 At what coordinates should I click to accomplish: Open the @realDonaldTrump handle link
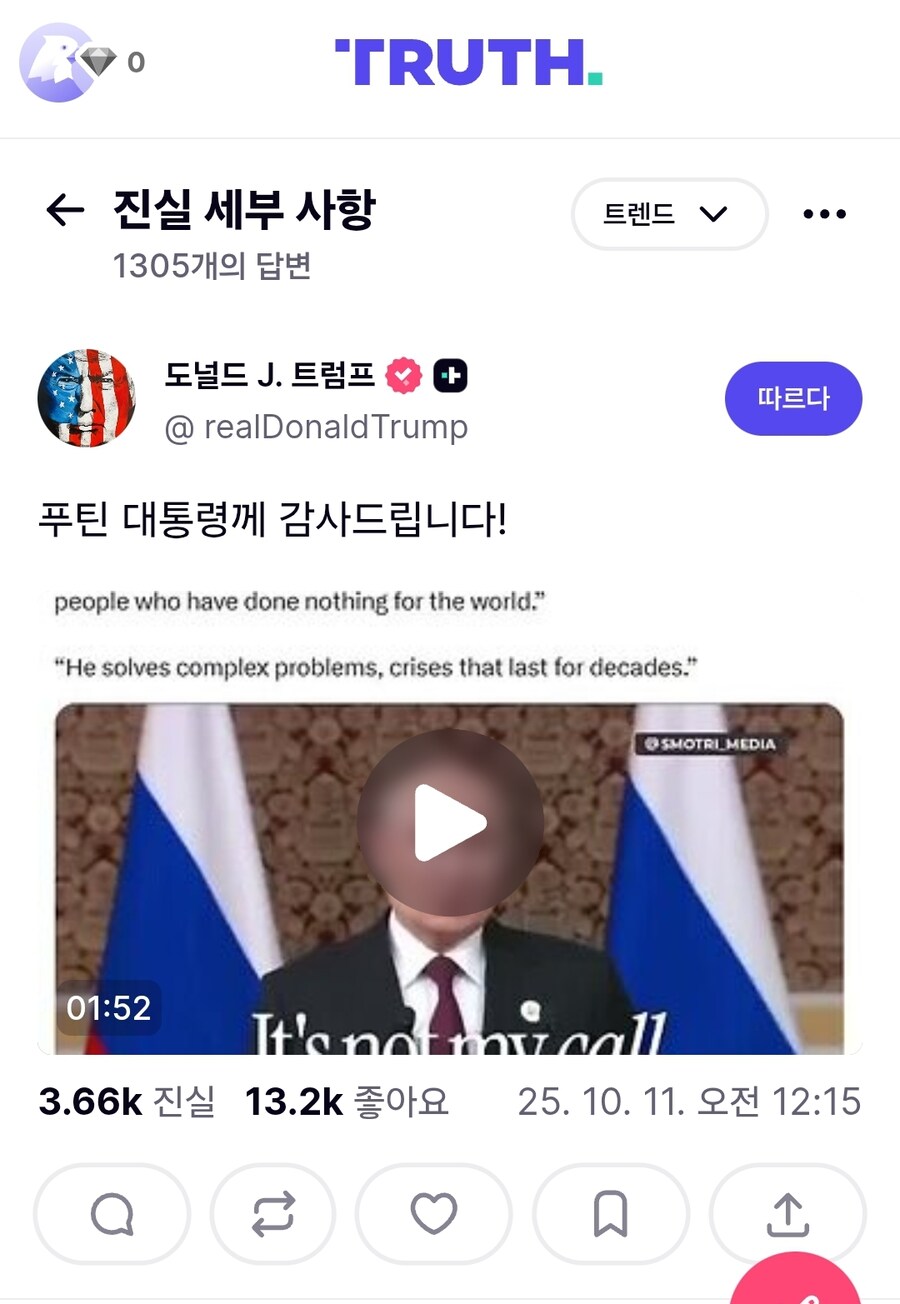pyautogui.click(x=317, y=427)
